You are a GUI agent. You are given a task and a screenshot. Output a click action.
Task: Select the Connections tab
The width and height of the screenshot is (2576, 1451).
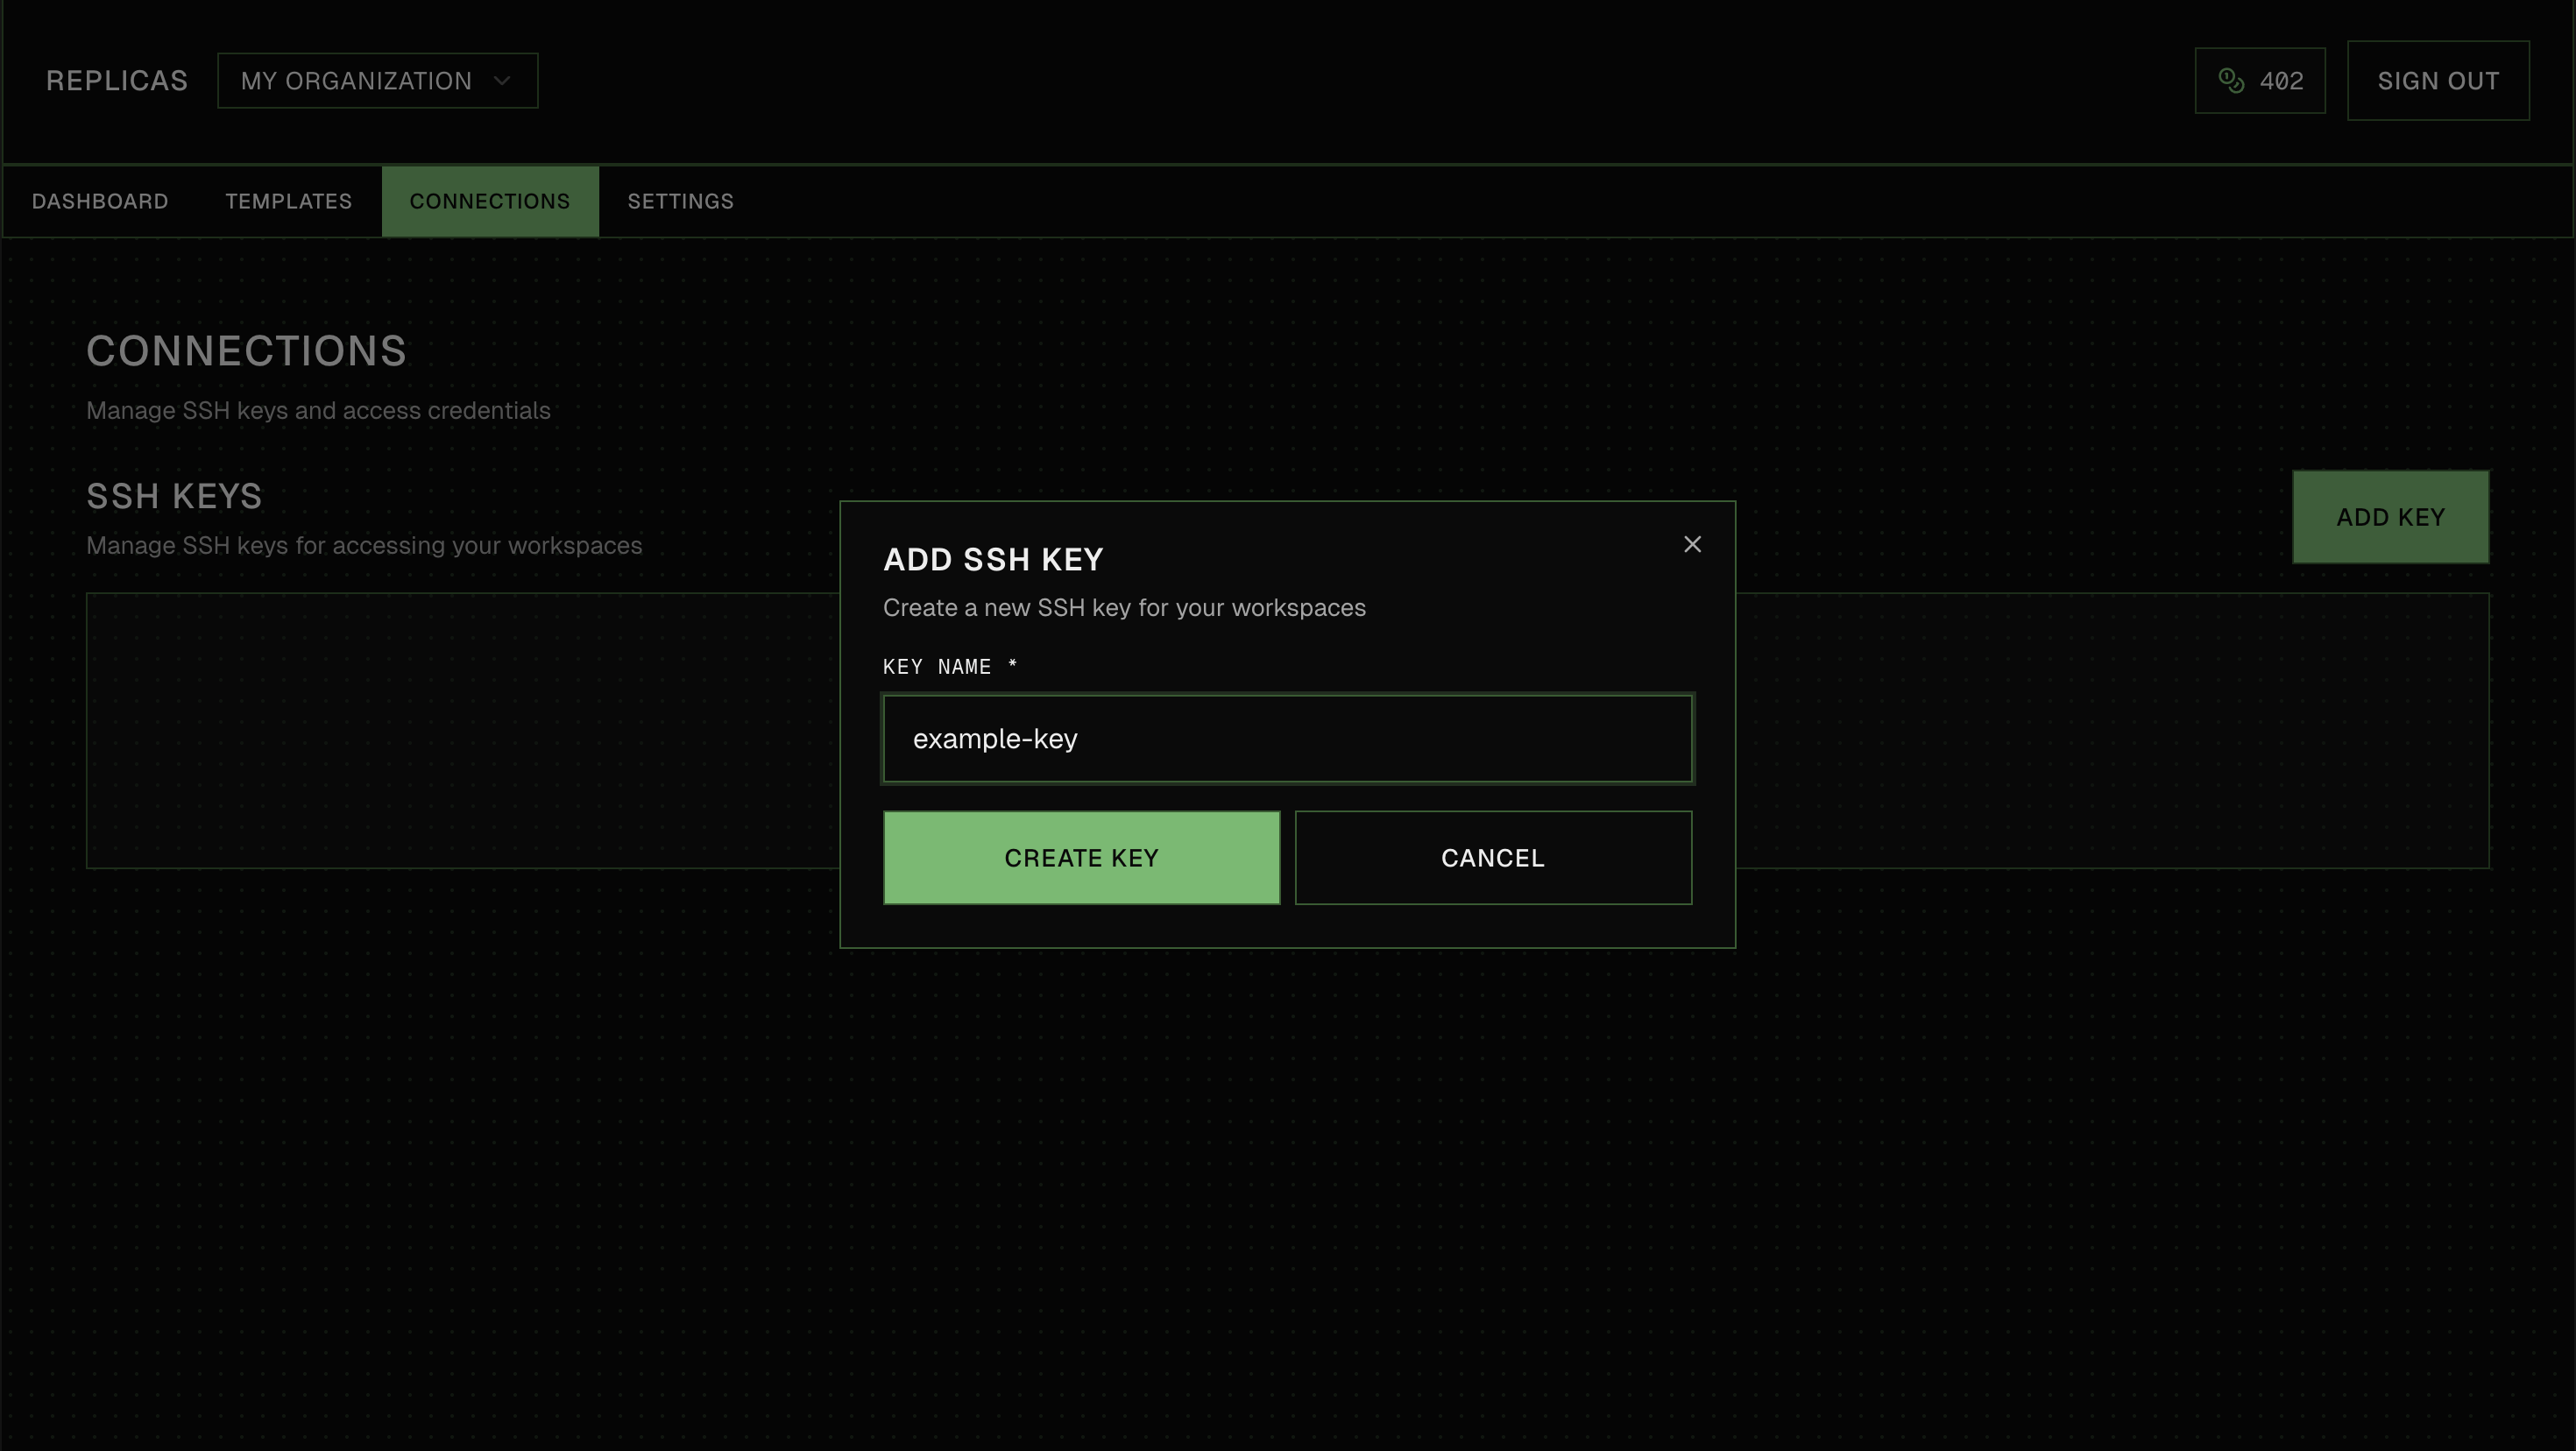[489, 201]
